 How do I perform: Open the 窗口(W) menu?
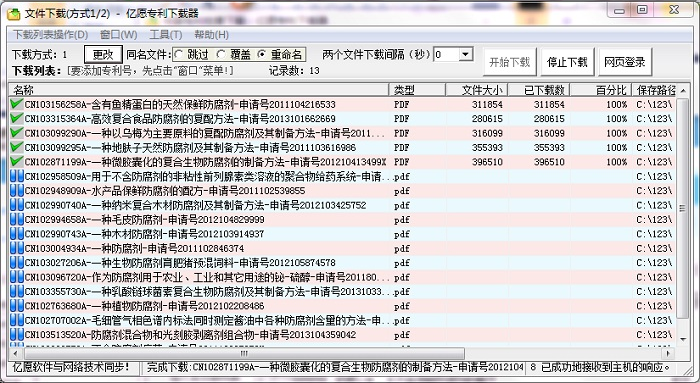118,34
